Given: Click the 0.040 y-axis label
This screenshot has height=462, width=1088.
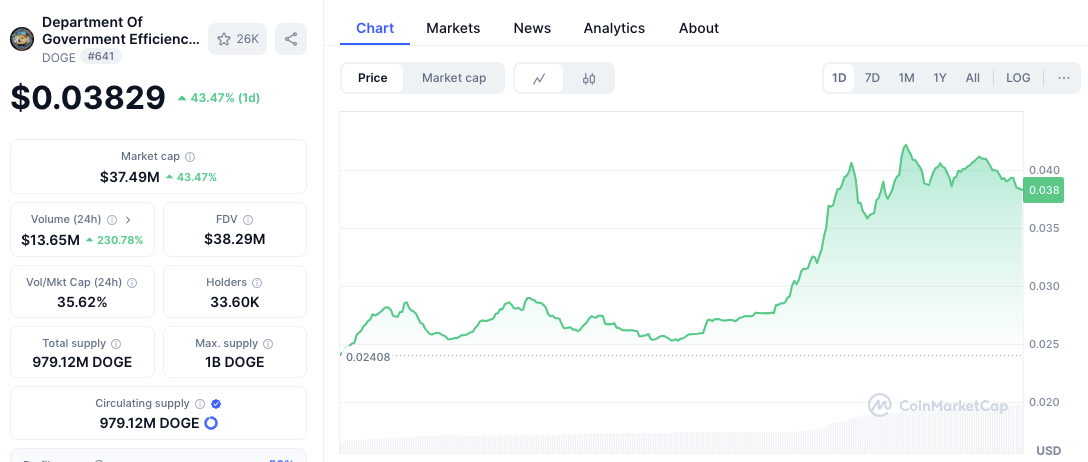Looking at the screenshot, I should 1044,170.
